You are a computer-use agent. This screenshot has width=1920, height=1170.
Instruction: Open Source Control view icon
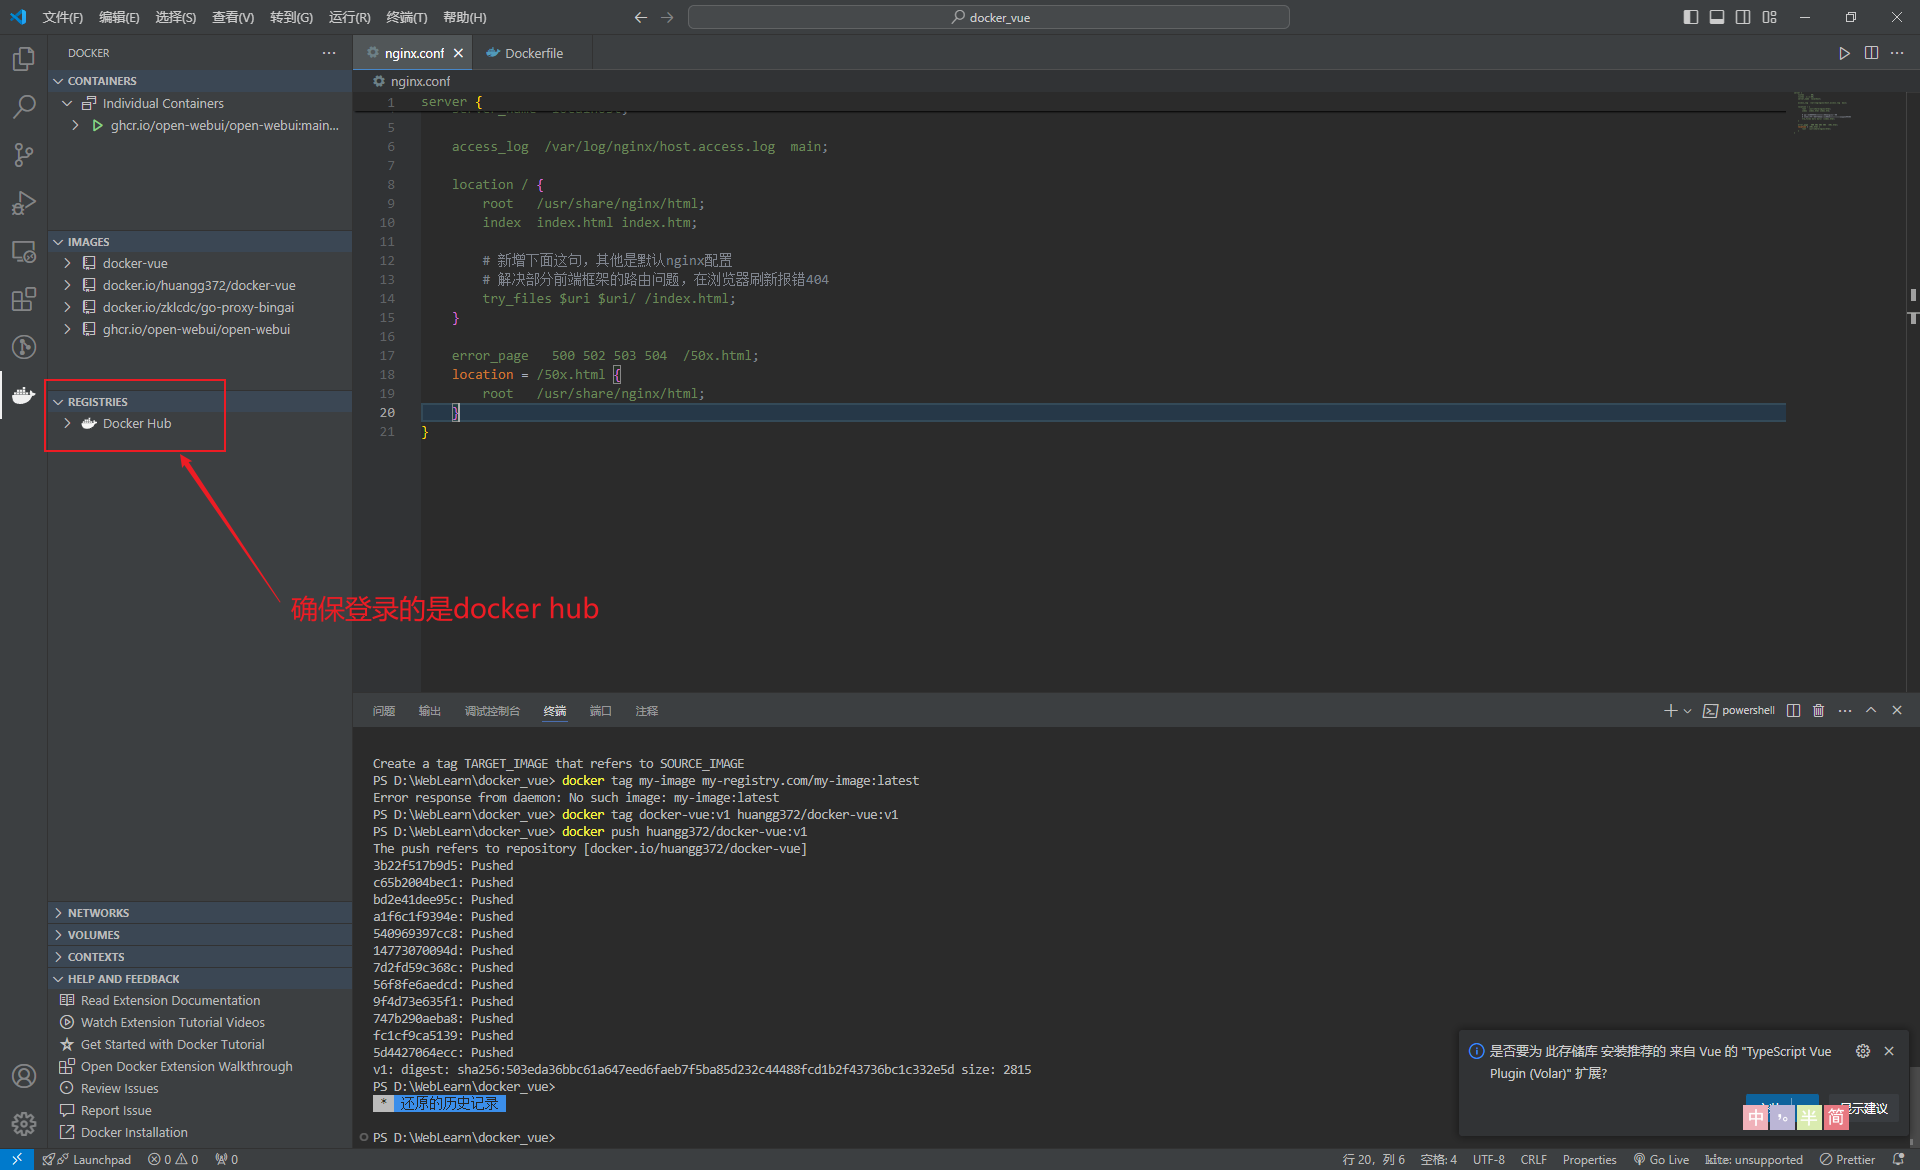point(24,155)
